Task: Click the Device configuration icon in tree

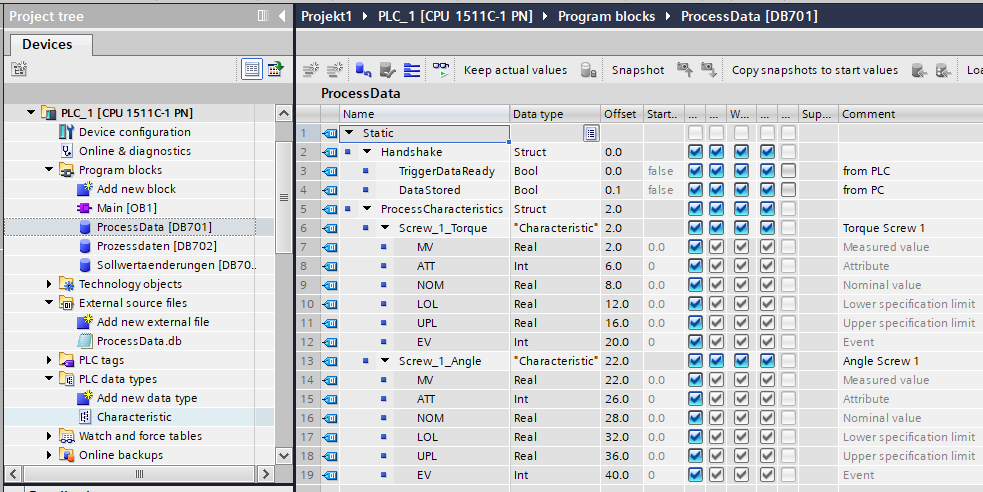Action: click(x=67, y=132)
